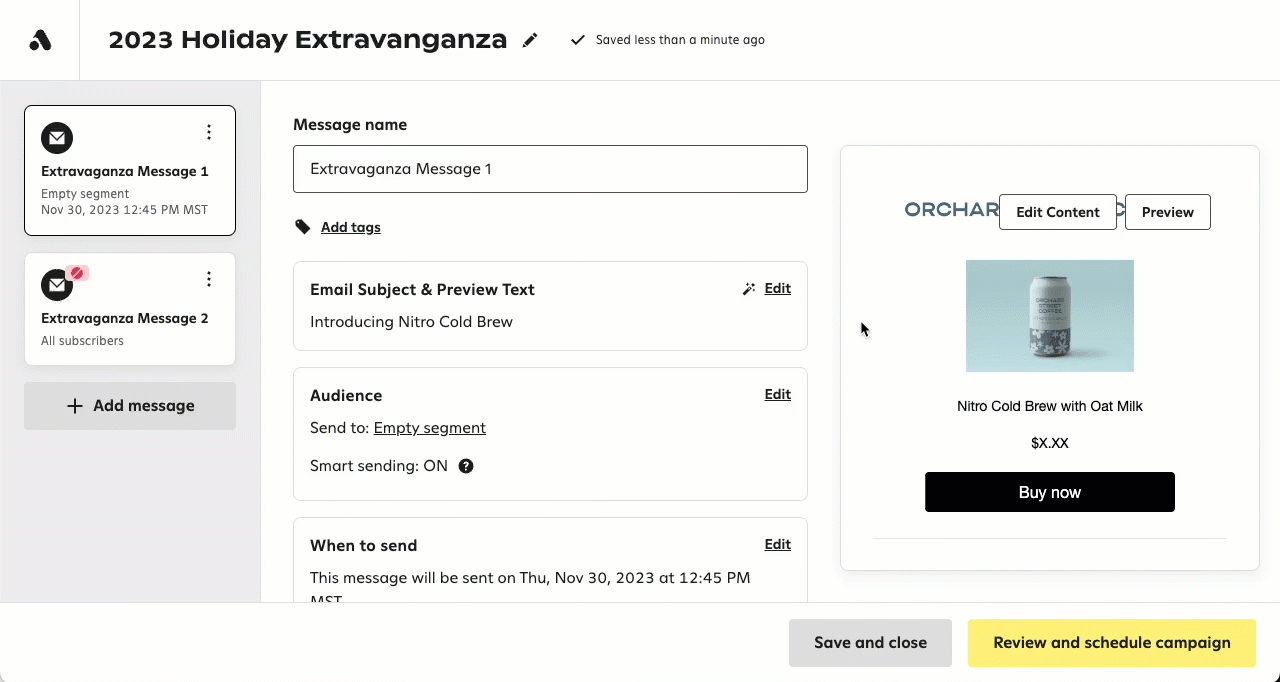This screenshot has height=682, width=1280.
Task: Click the black app logo icon
Action: coord(38,39)
